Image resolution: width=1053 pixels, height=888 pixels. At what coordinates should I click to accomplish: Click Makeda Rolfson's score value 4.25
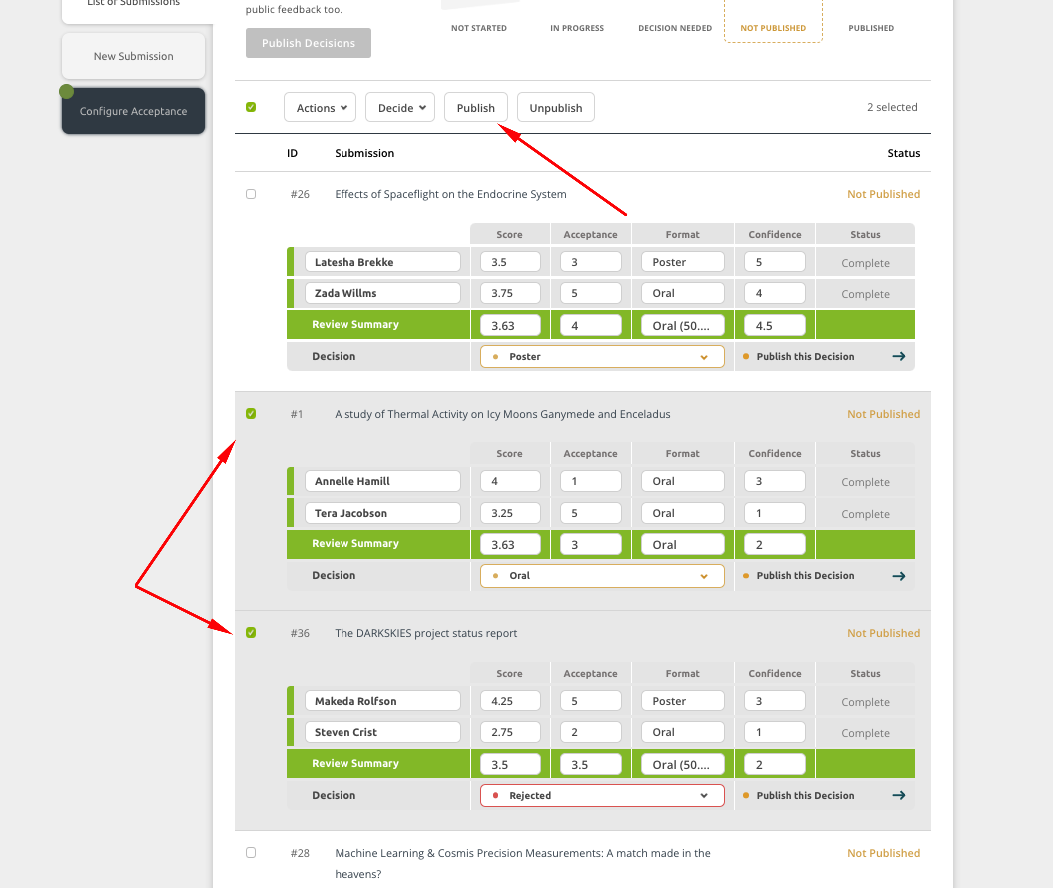510,701
